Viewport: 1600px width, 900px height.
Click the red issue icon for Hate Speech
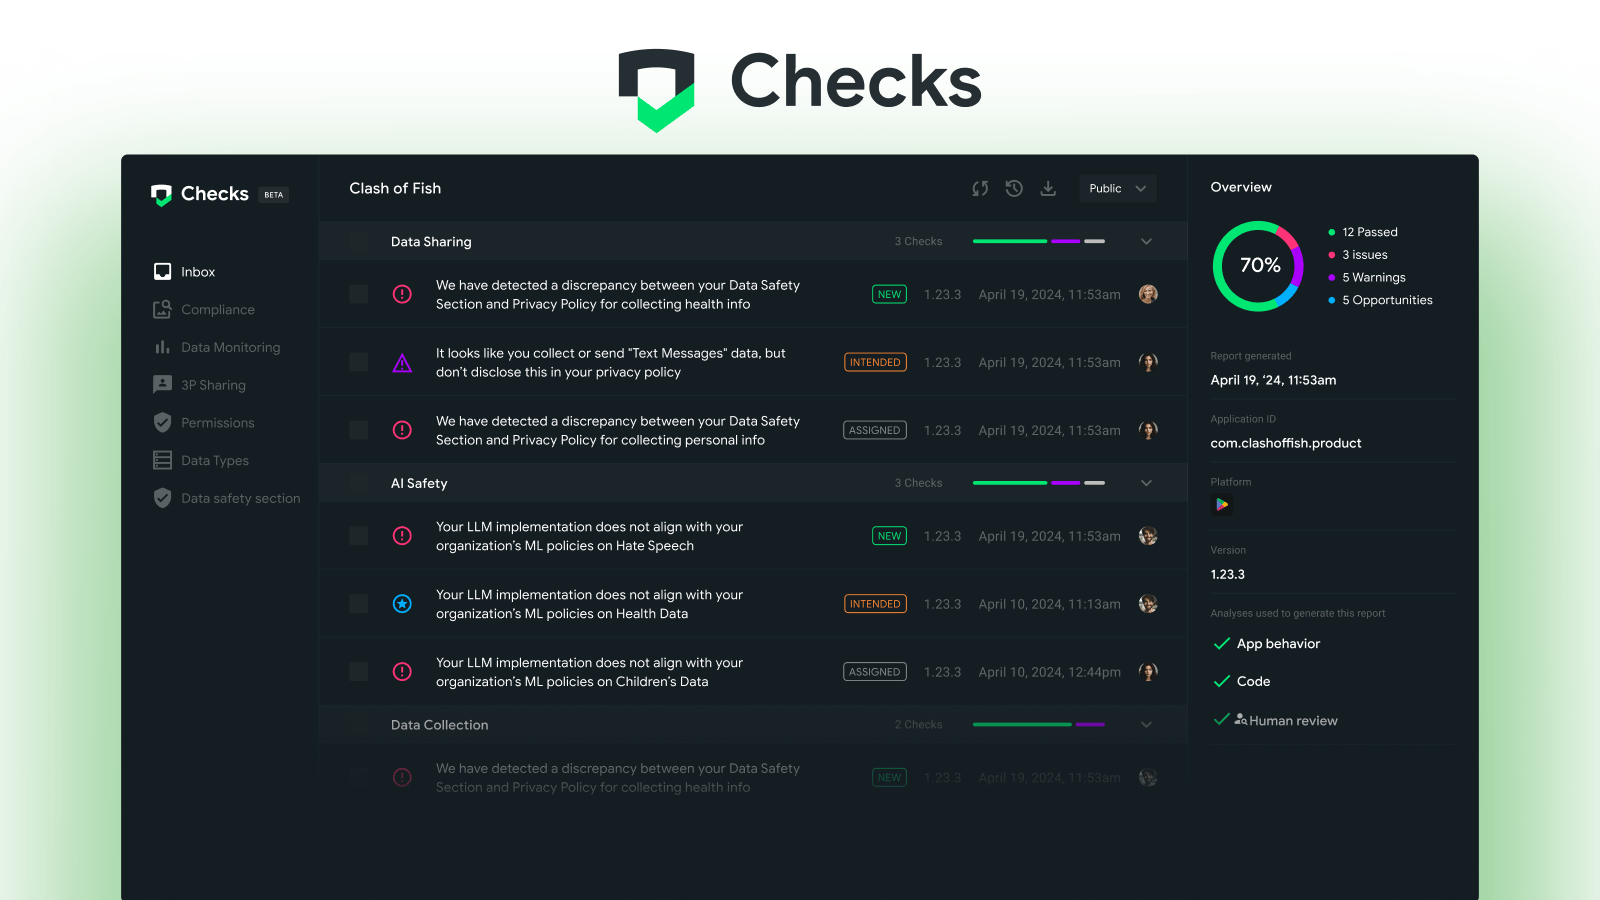(402, 536)
